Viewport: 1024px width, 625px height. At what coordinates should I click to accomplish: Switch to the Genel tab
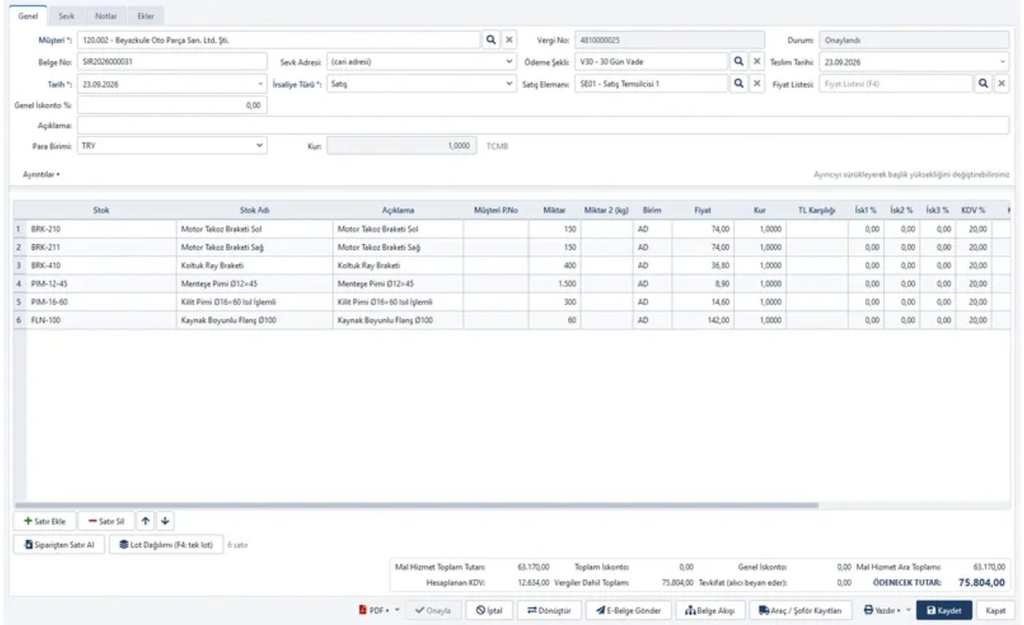(28, 16)
